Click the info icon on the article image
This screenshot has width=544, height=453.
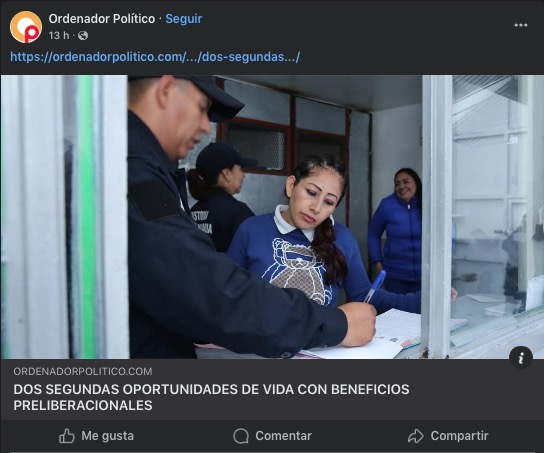521,357
